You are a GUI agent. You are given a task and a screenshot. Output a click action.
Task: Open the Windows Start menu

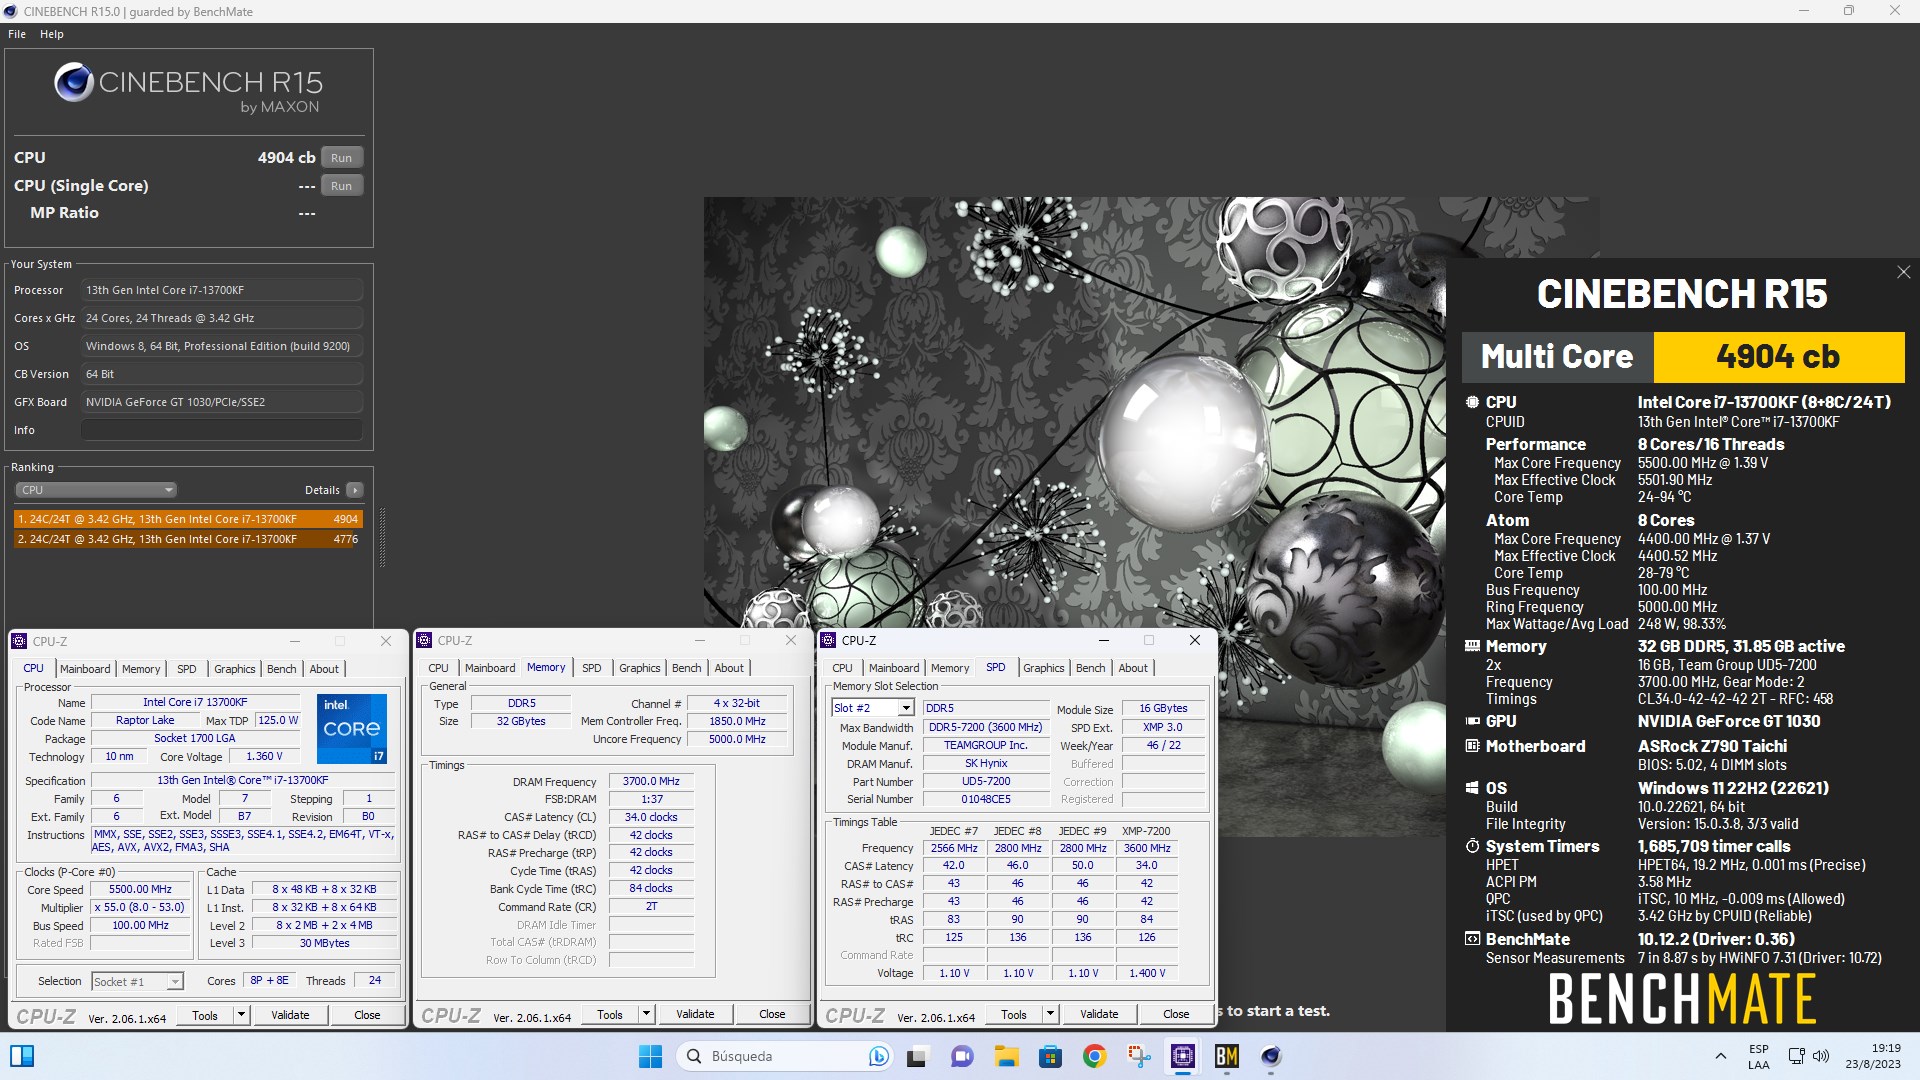tap(650, 1056)
